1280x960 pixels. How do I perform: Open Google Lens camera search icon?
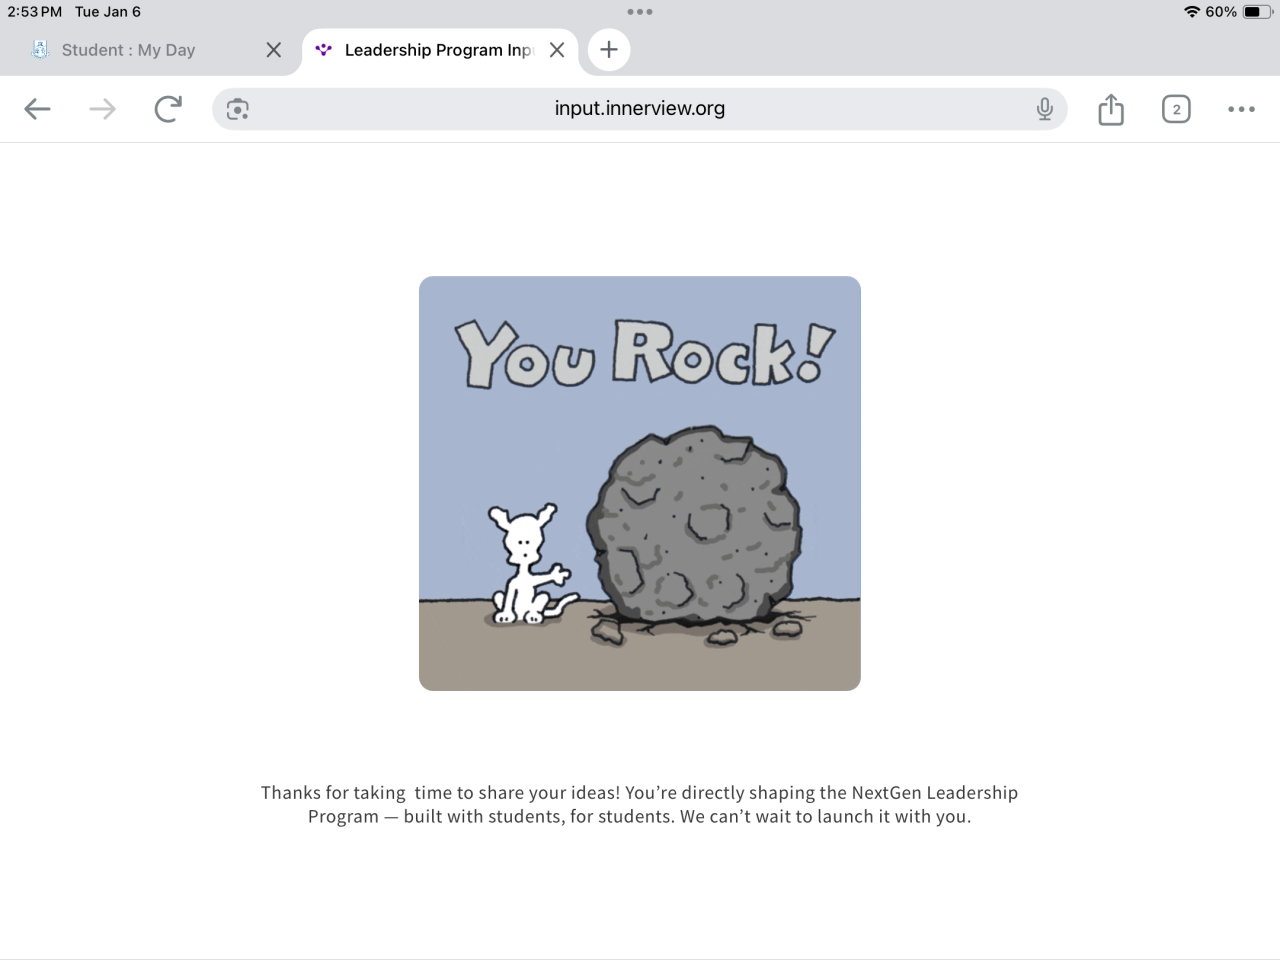[238, 109]
